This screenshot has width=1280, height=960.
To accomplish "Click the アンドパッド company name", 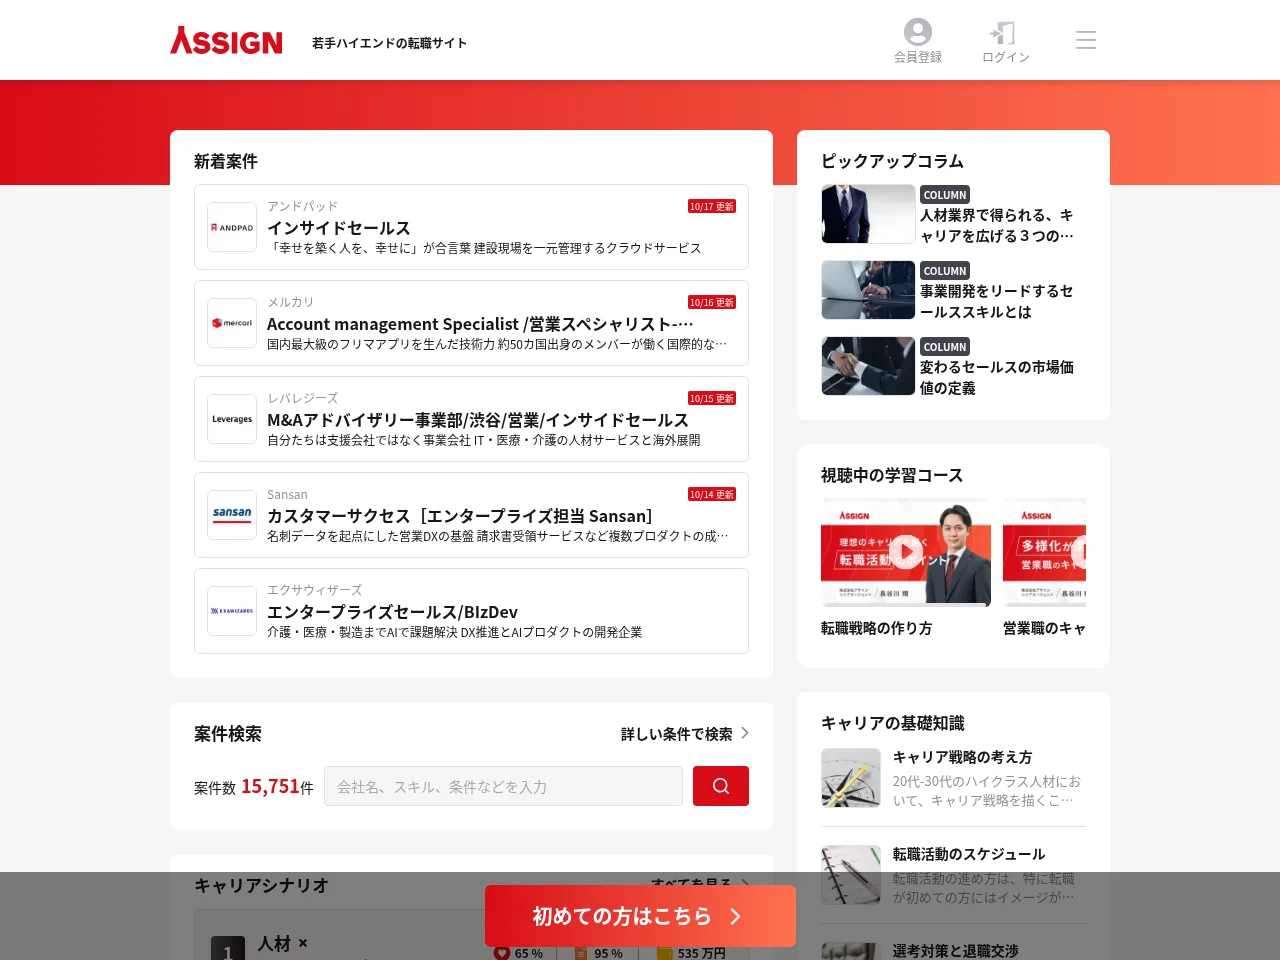I will 302,206.
